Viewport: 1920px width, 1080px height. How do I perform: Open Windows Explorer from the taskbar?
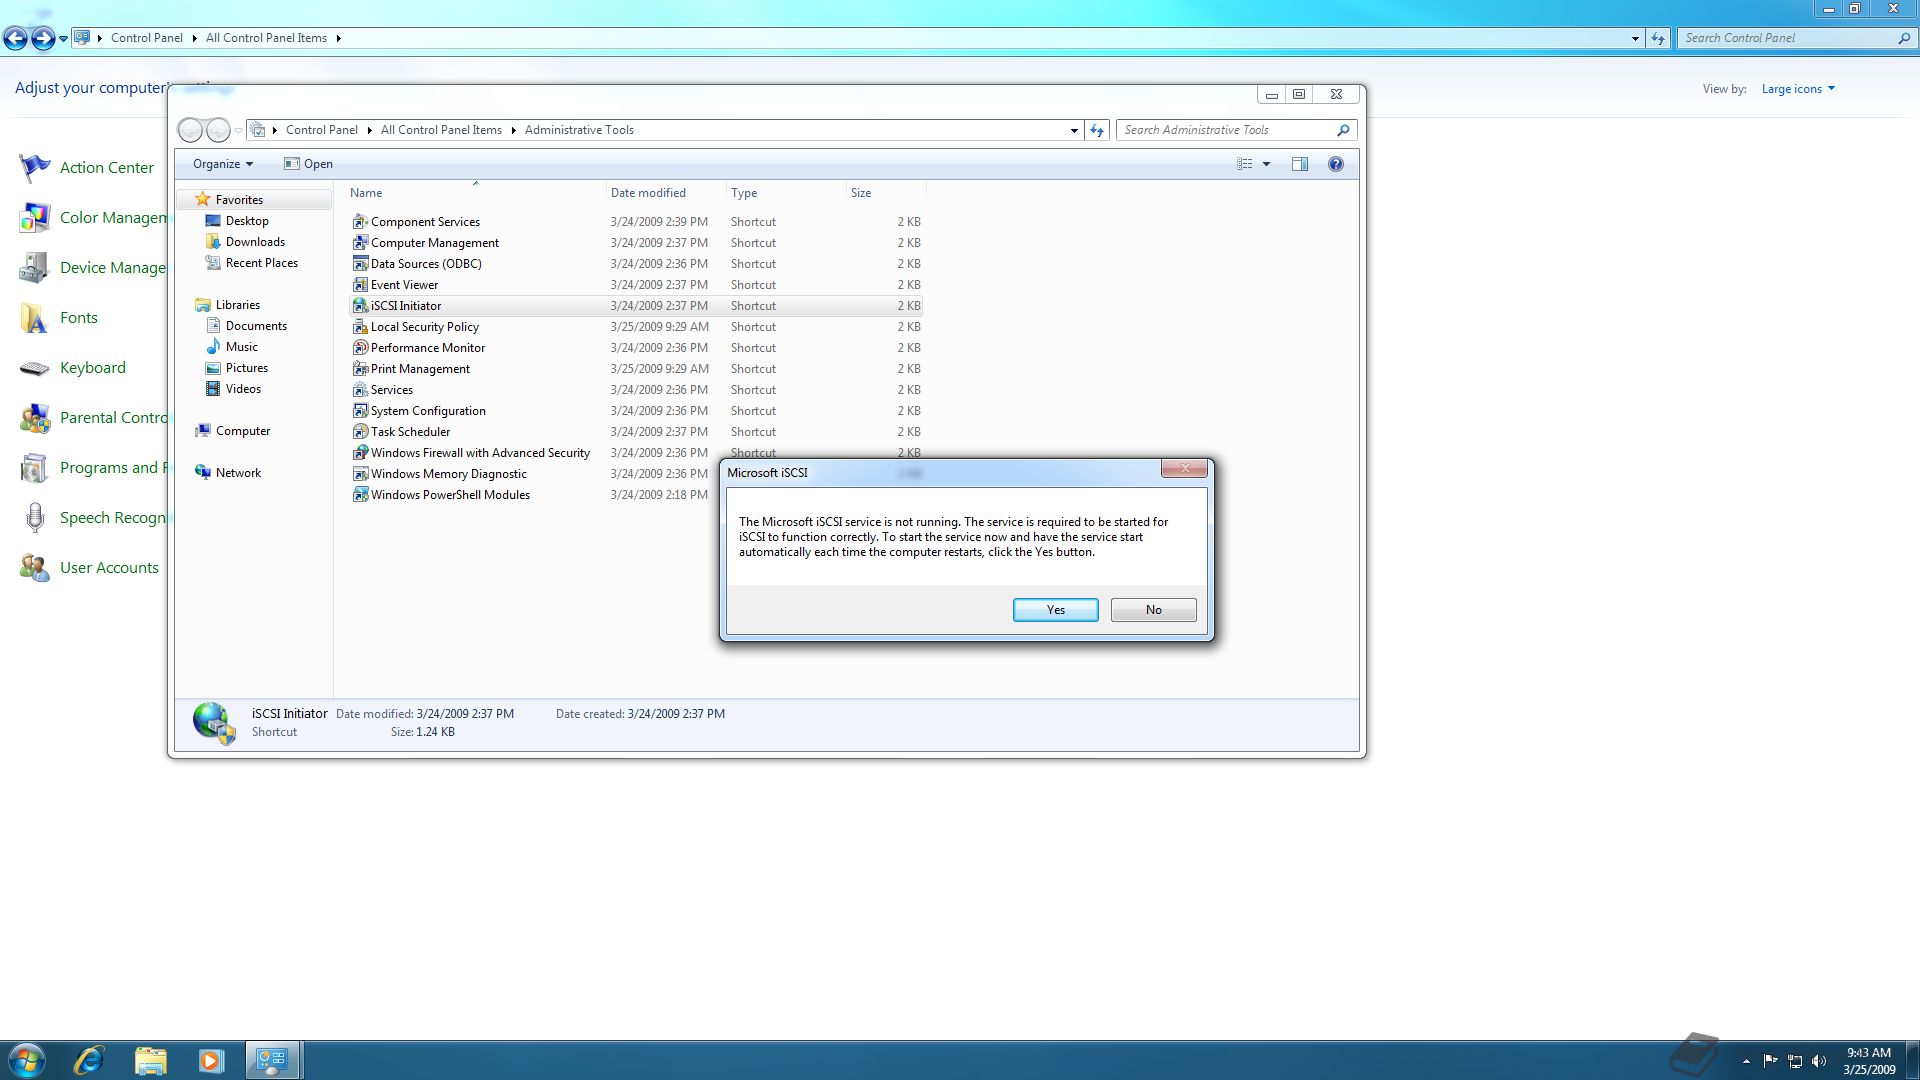point(150,1060)
